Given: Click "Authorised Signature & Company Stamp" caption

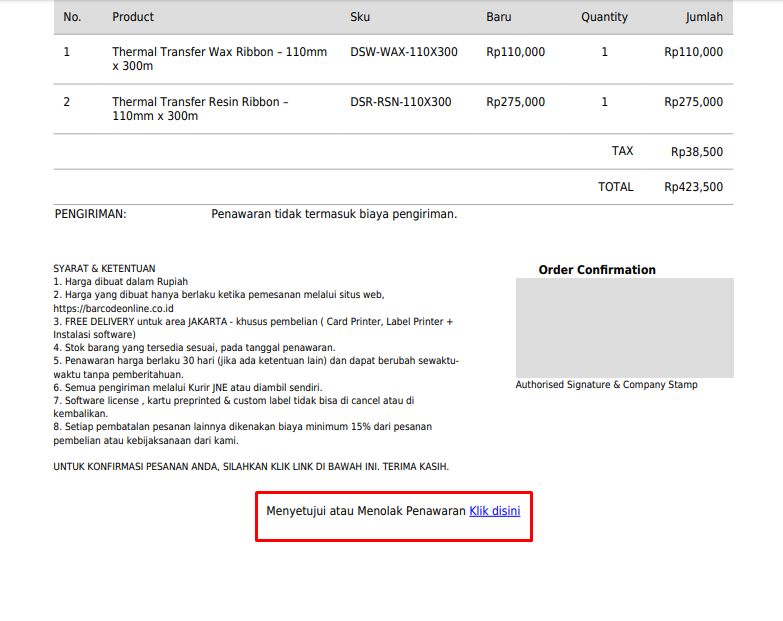Looking at the screenshot, I should coord(606,385).
